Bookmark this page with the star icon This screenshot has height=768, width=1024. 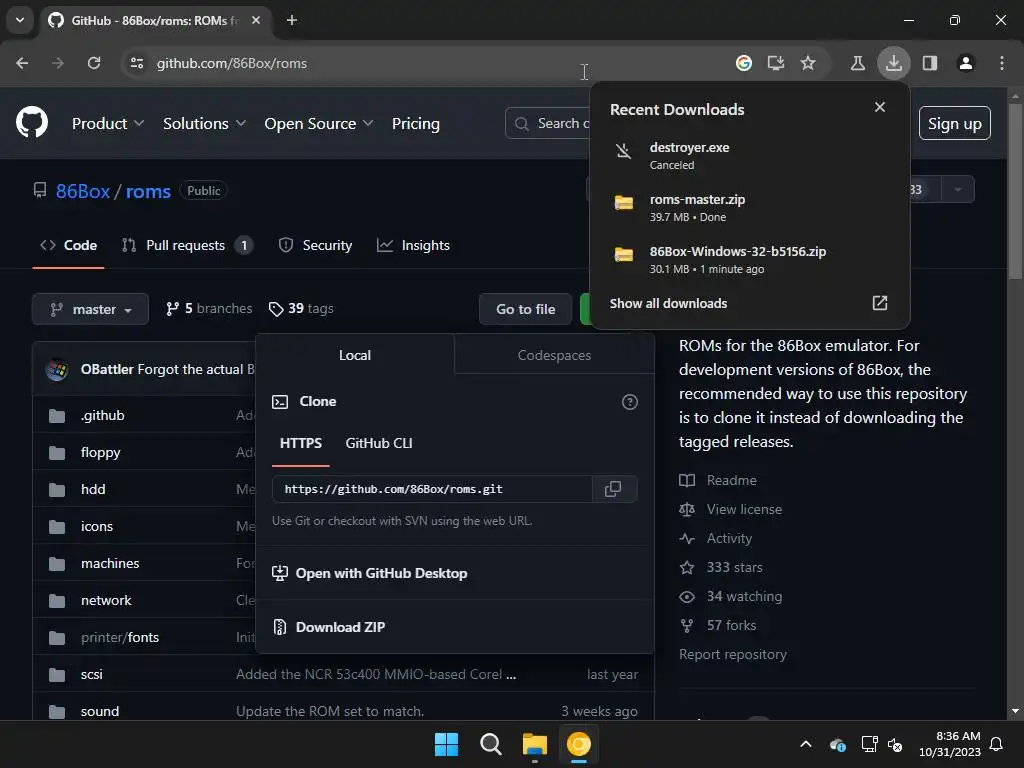pos(808,63)
